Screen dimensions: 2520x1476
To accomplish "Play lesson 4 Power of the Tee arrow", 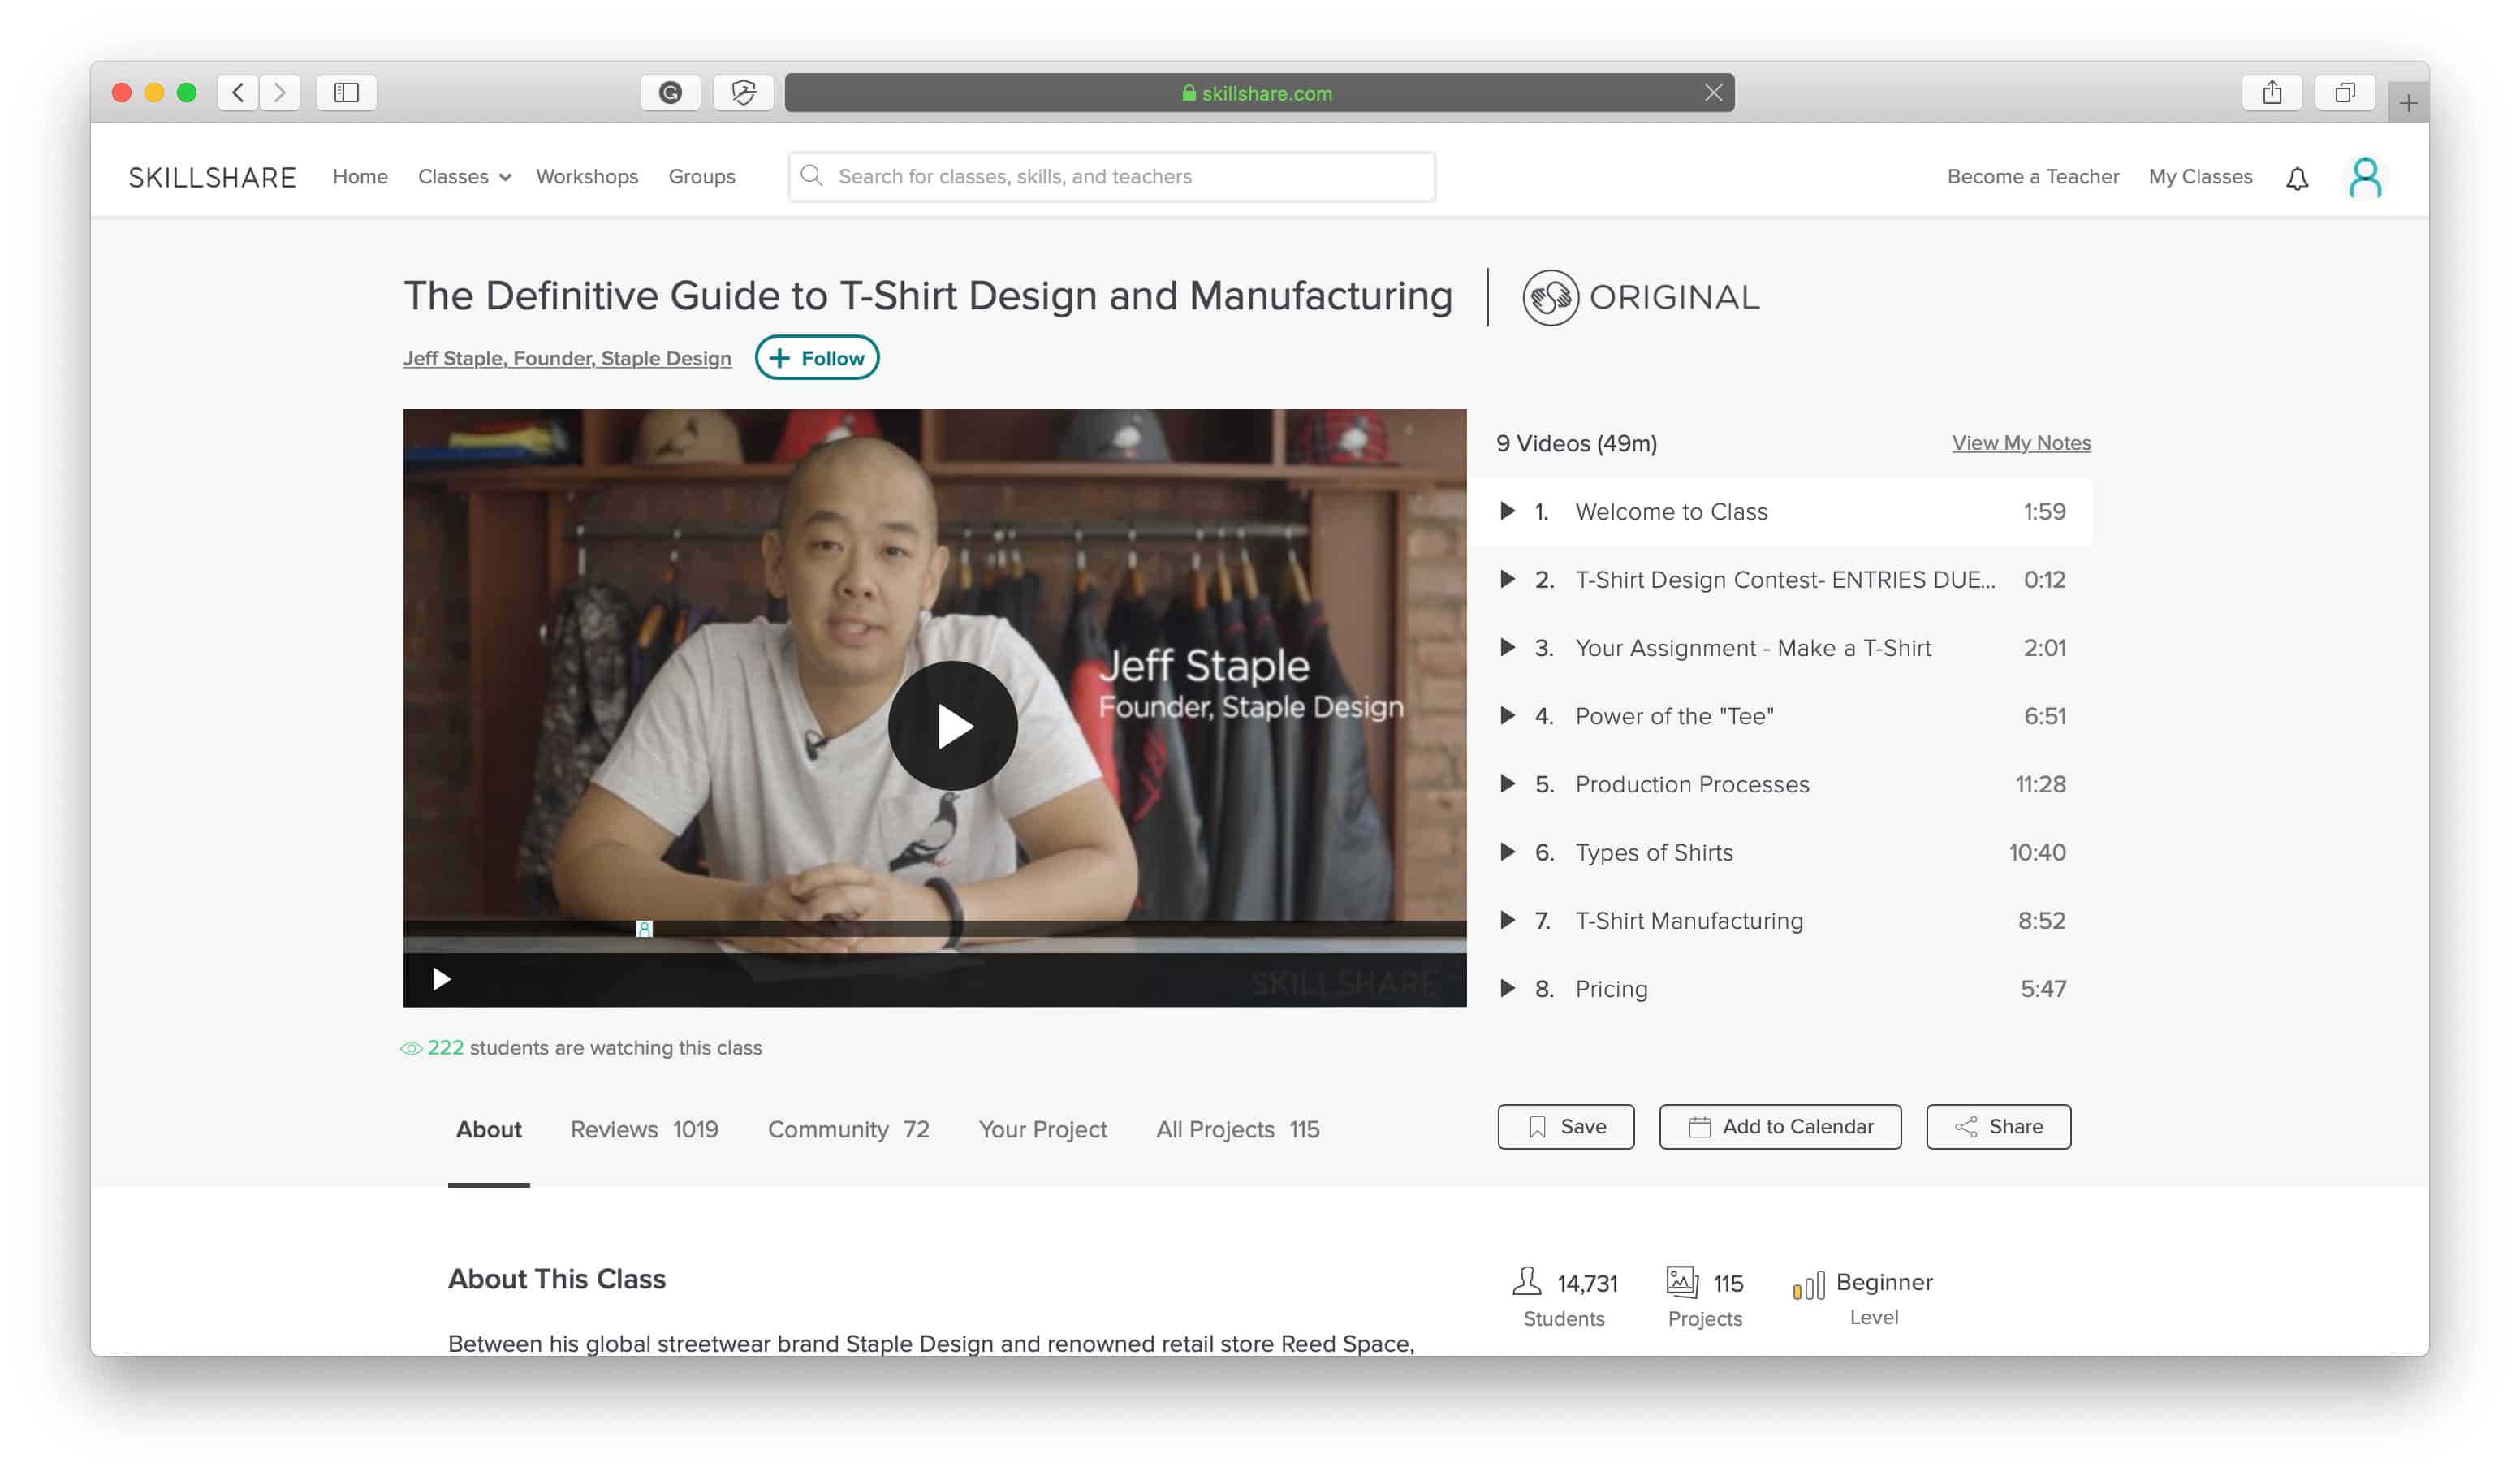I will (1507, 715).
